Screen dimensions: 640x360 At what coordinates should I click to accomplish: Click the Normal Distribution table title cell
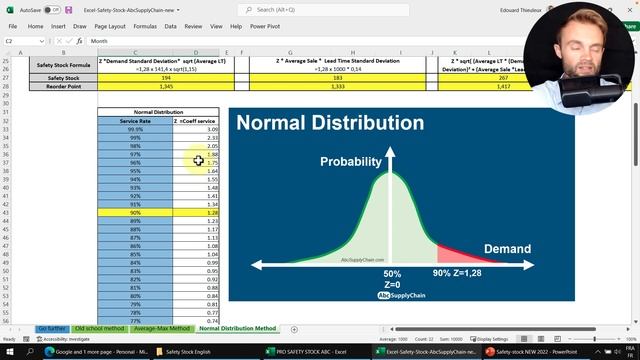pyautogui.click(x=158, y=112)
